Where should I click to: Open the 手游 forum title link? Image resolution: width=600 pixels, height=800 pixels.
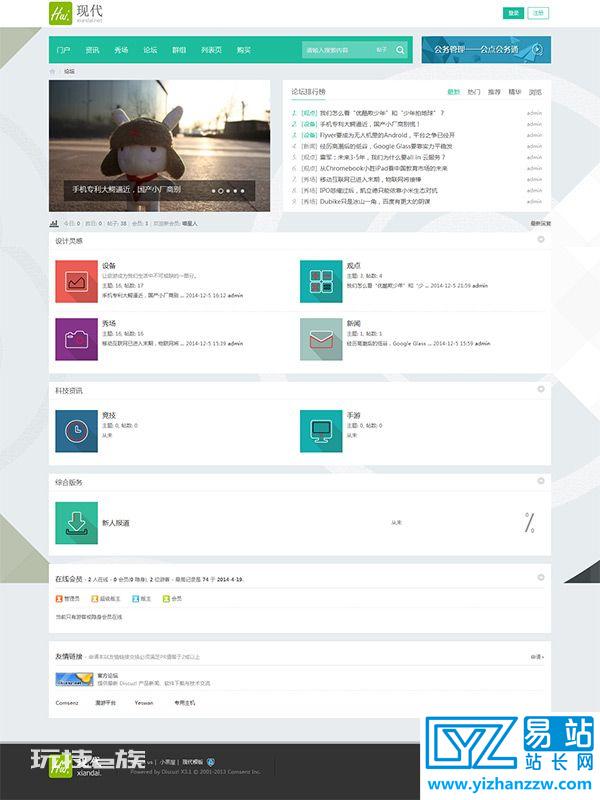click(354, 415)
